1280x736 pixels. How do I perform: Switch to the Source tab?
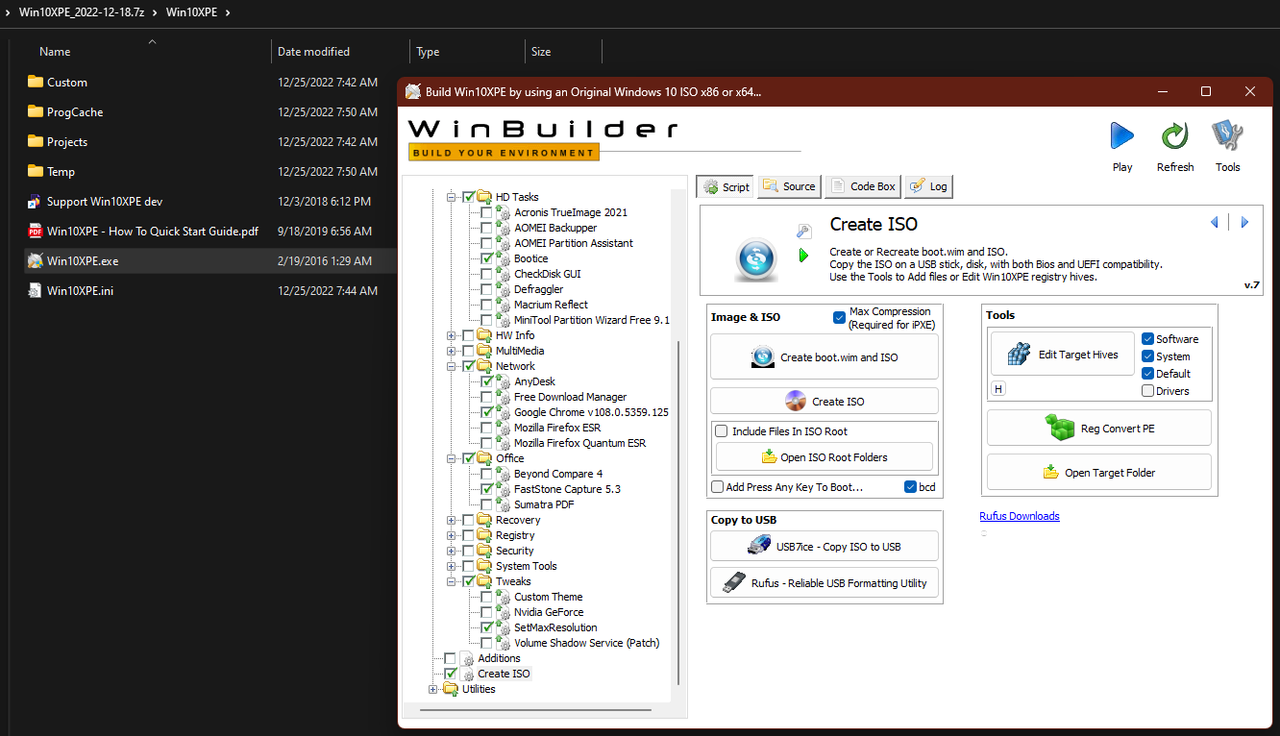[789, 186]
